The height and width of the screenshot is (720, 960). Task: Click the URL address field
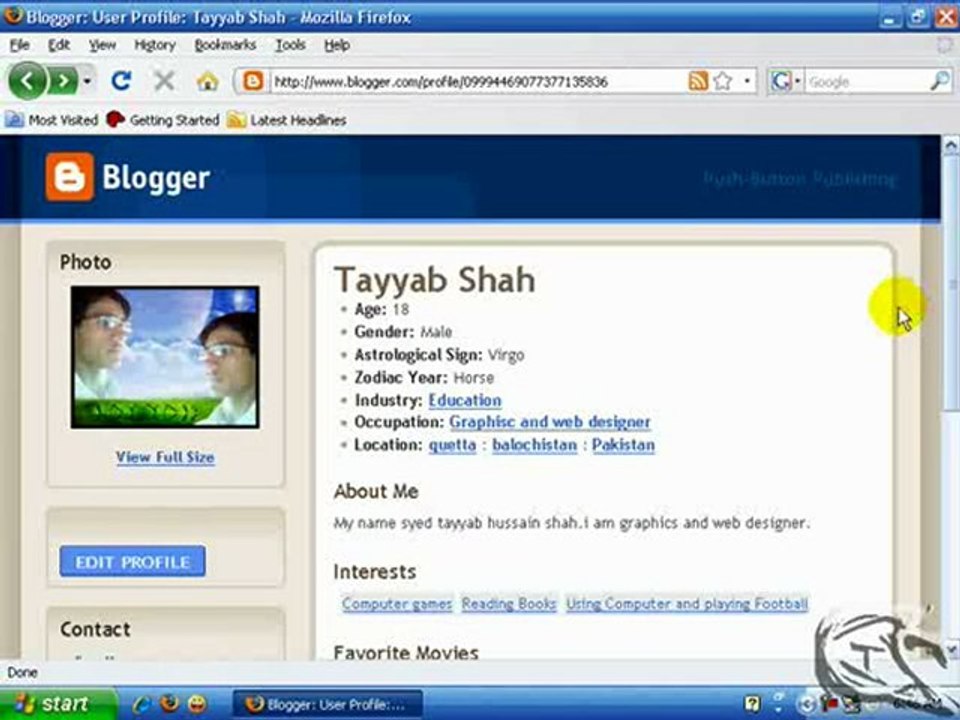pyautogui.click(x=478, y=81)
